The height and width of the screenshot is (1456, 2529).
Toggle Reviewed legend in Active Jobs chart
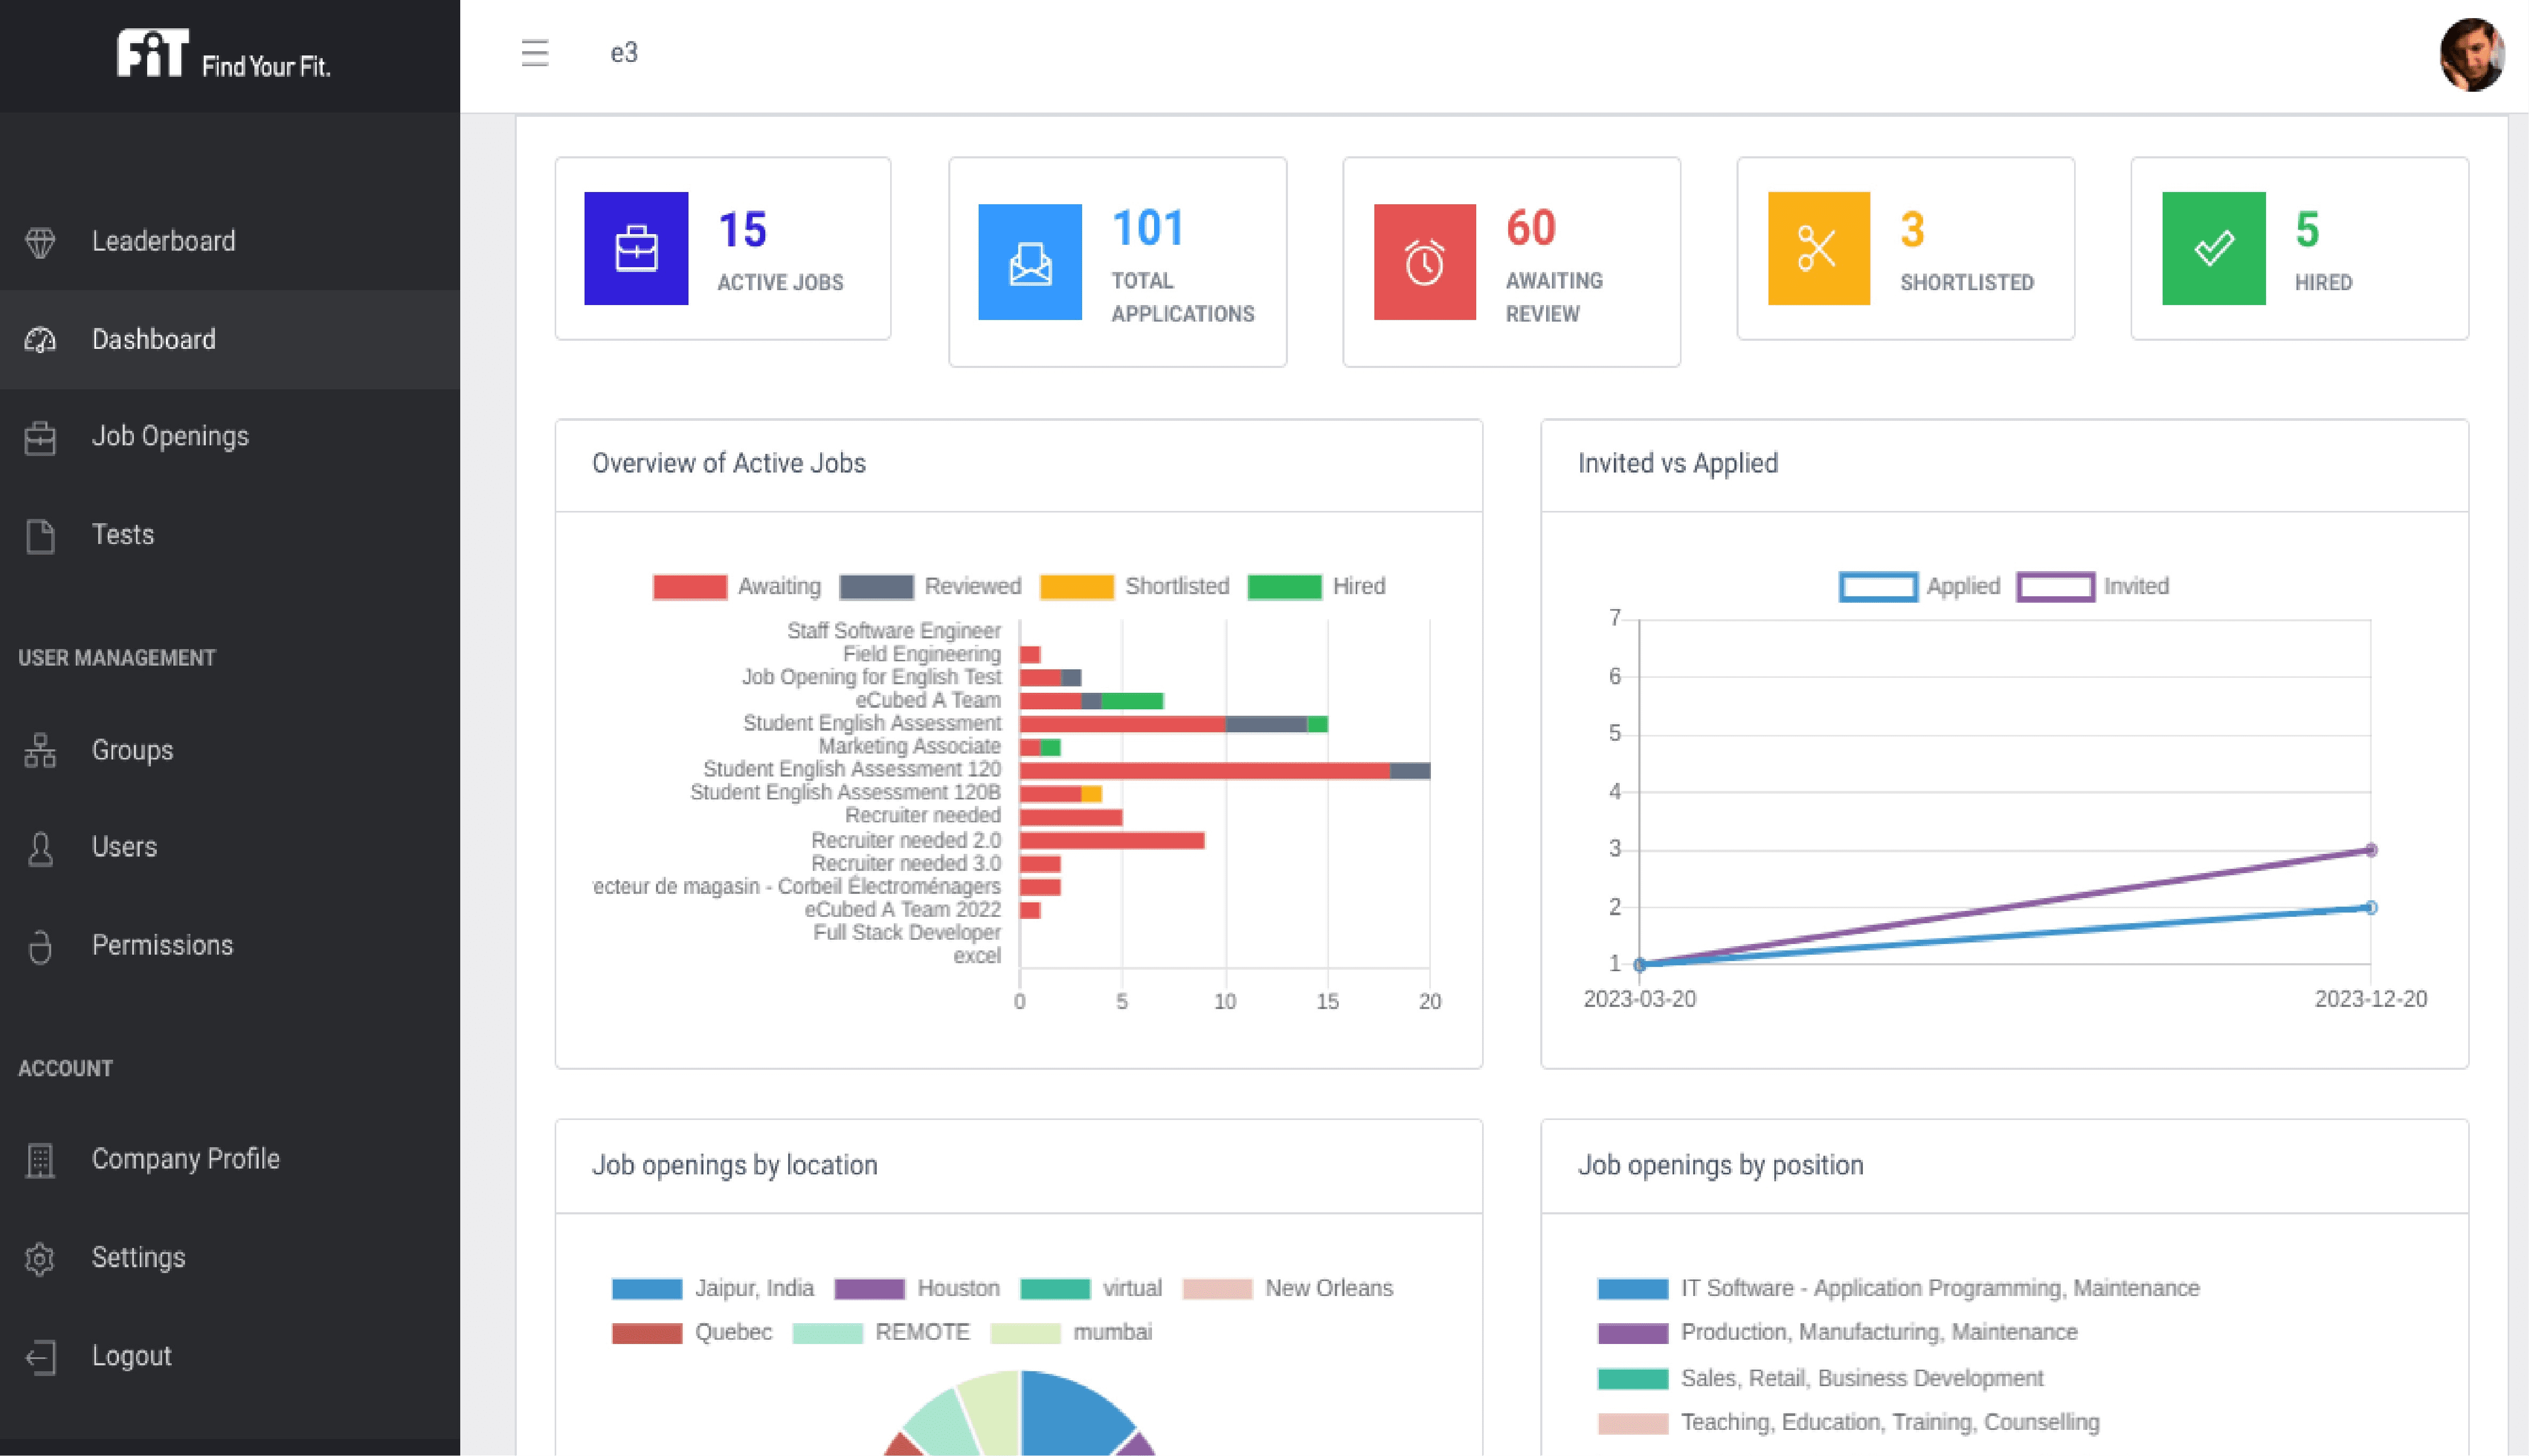coord(930,586)
